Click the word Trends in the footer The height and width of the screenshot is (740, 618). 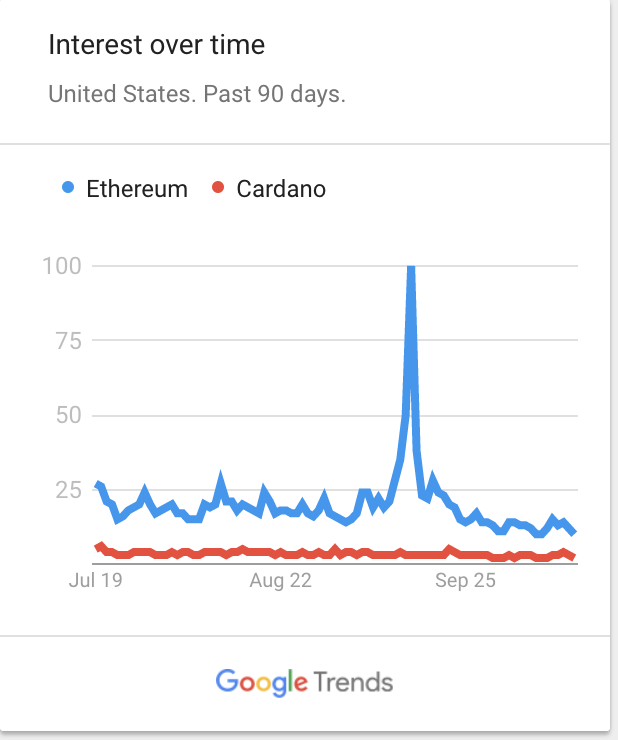click(x=353, y=683)
